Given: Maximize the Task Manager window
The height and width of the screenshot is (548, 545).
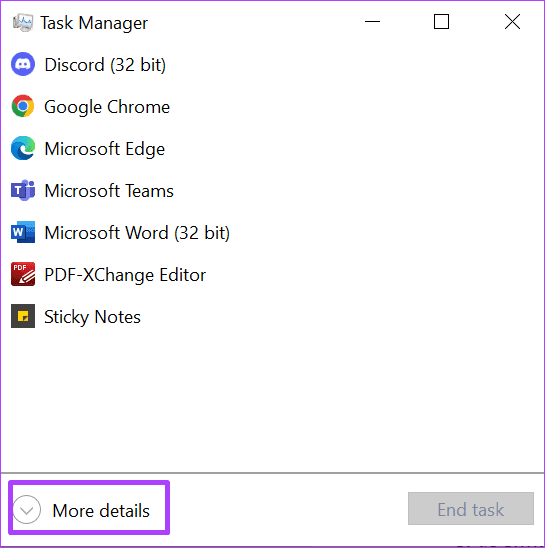Looking at the screenshot, I should click(441, 22).
